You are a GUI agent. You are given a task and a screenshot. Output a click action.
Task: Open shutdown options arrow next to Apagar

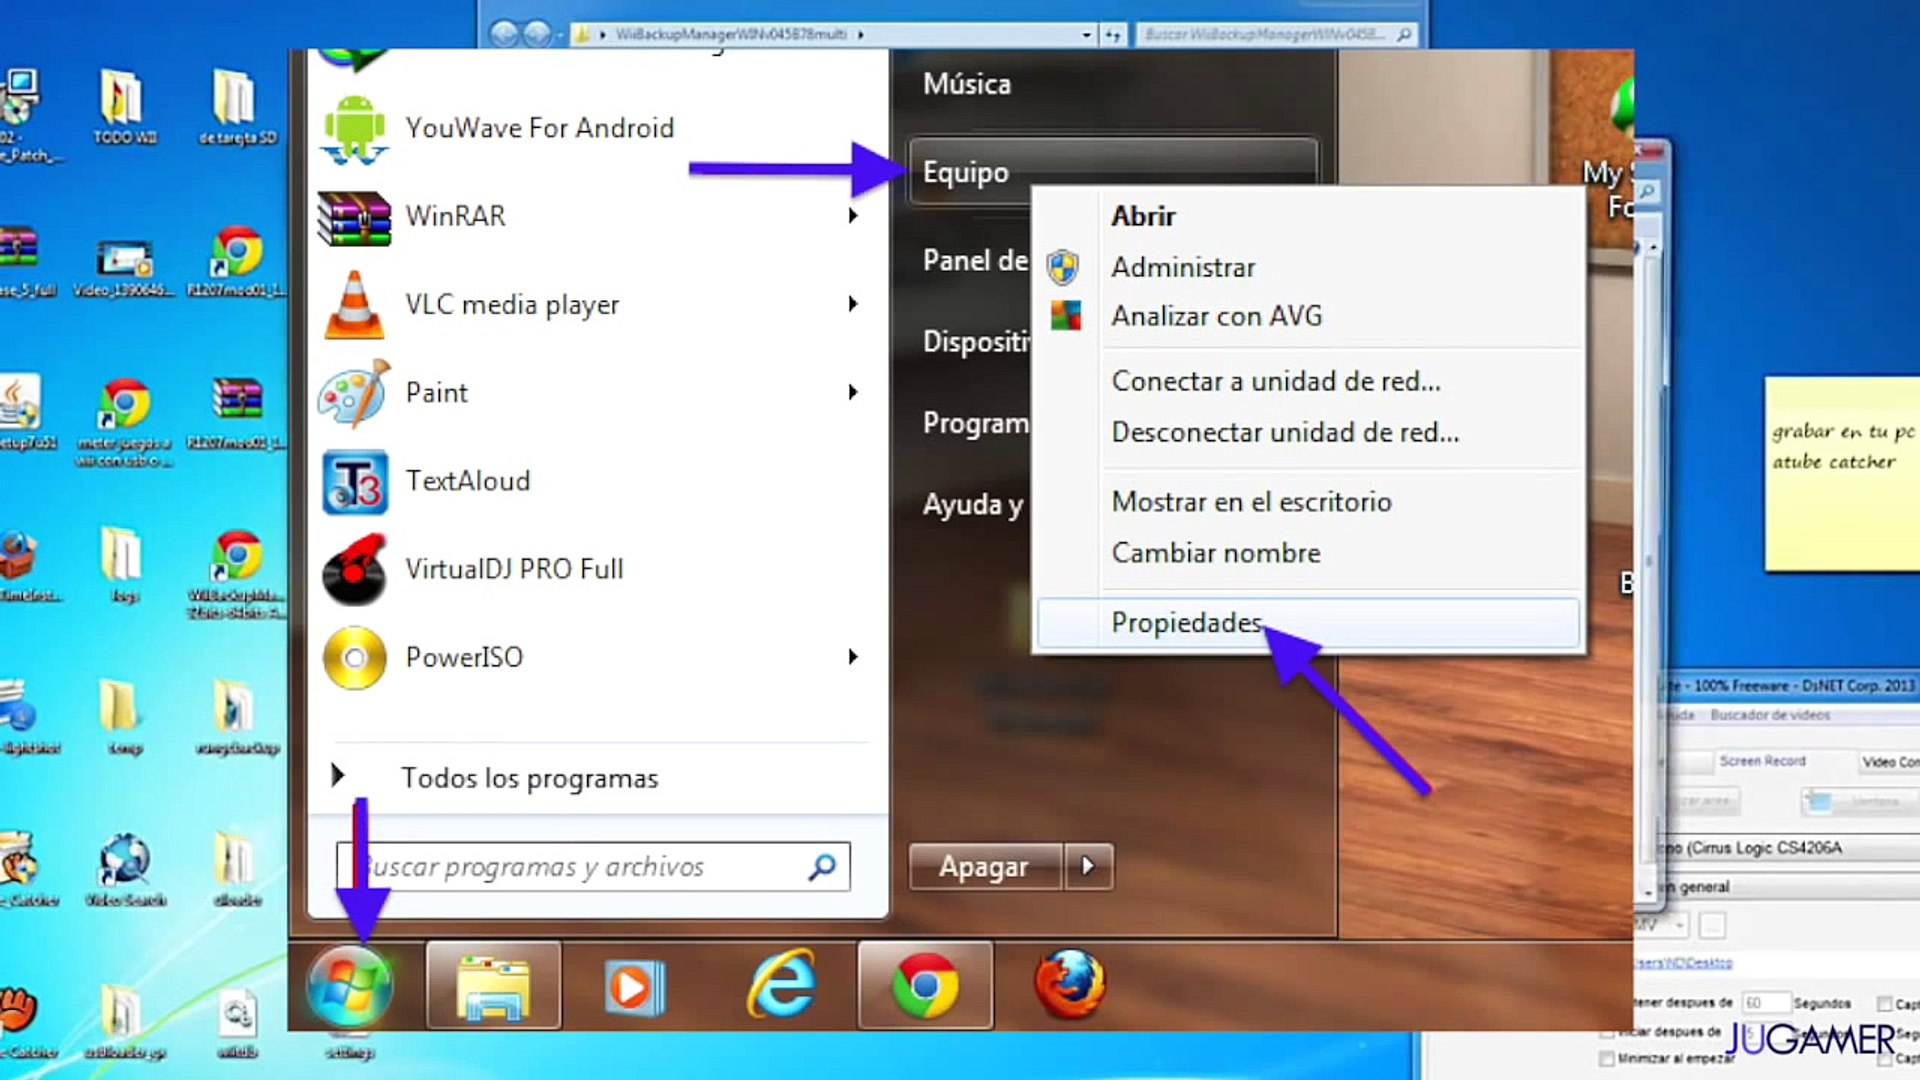click(x=1088, y=866)
